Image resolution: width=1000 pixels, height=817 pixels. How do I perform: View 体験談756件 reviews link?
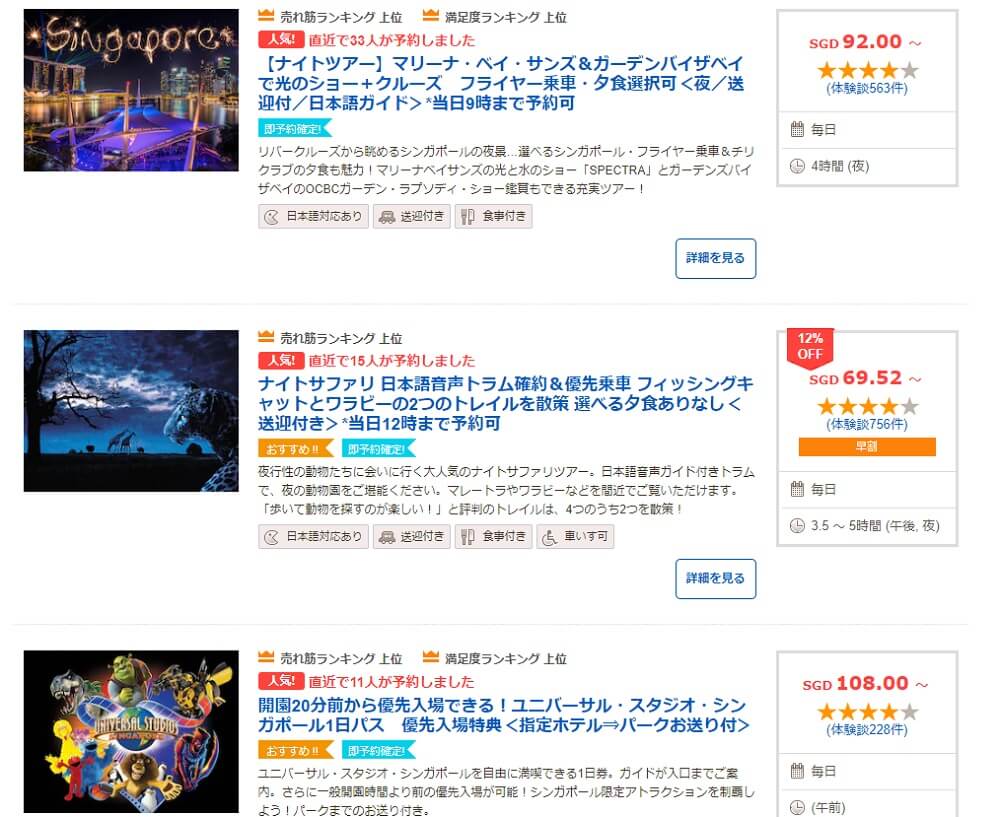867,424
